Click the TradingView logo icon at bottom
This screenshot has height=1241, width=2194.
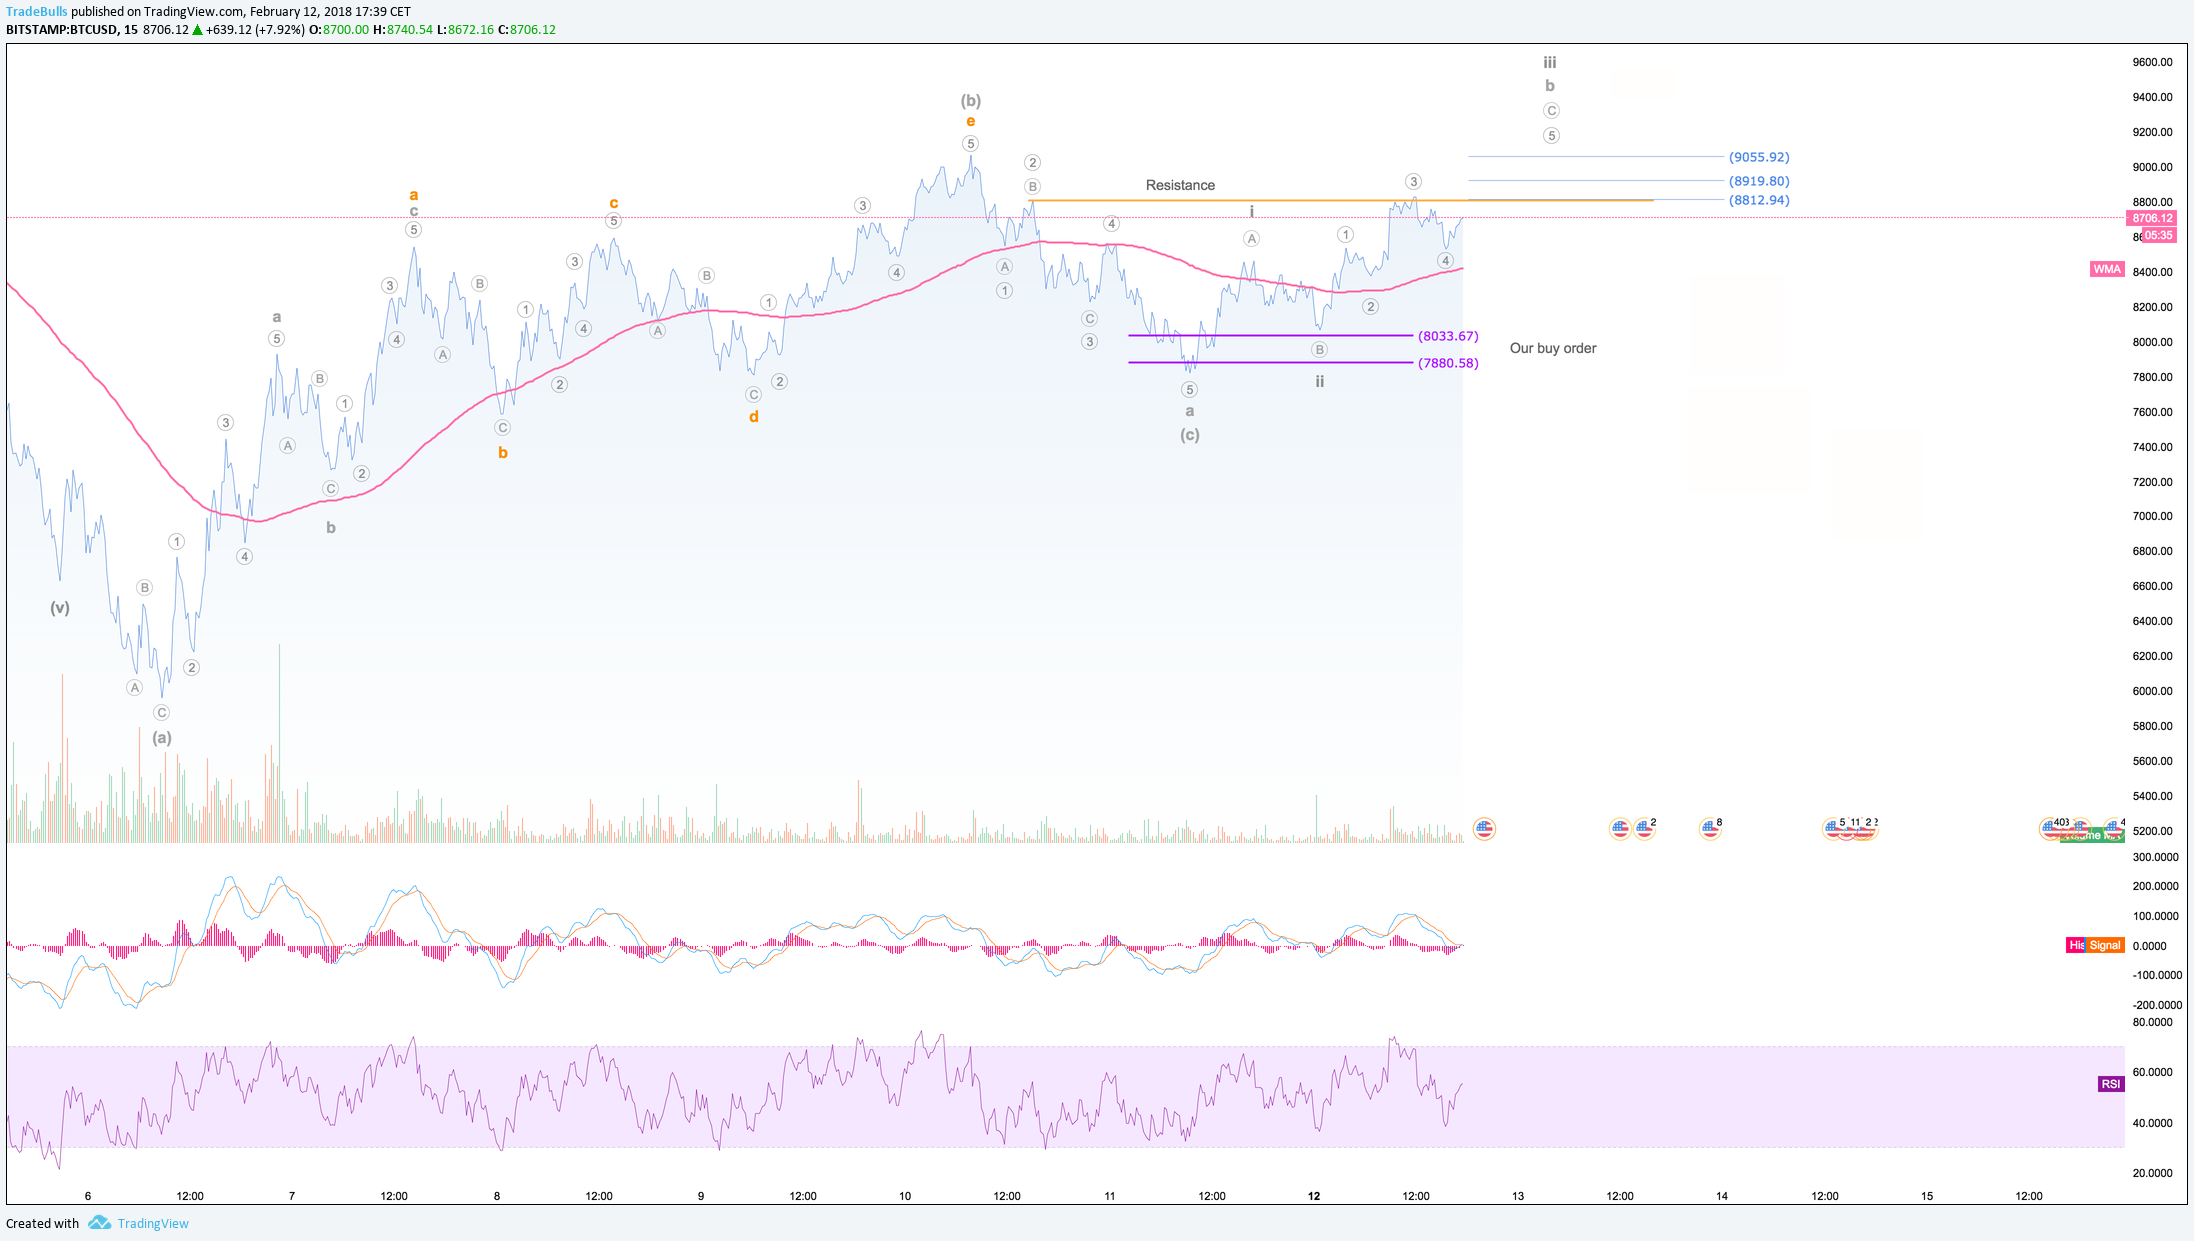[99, 1222]
